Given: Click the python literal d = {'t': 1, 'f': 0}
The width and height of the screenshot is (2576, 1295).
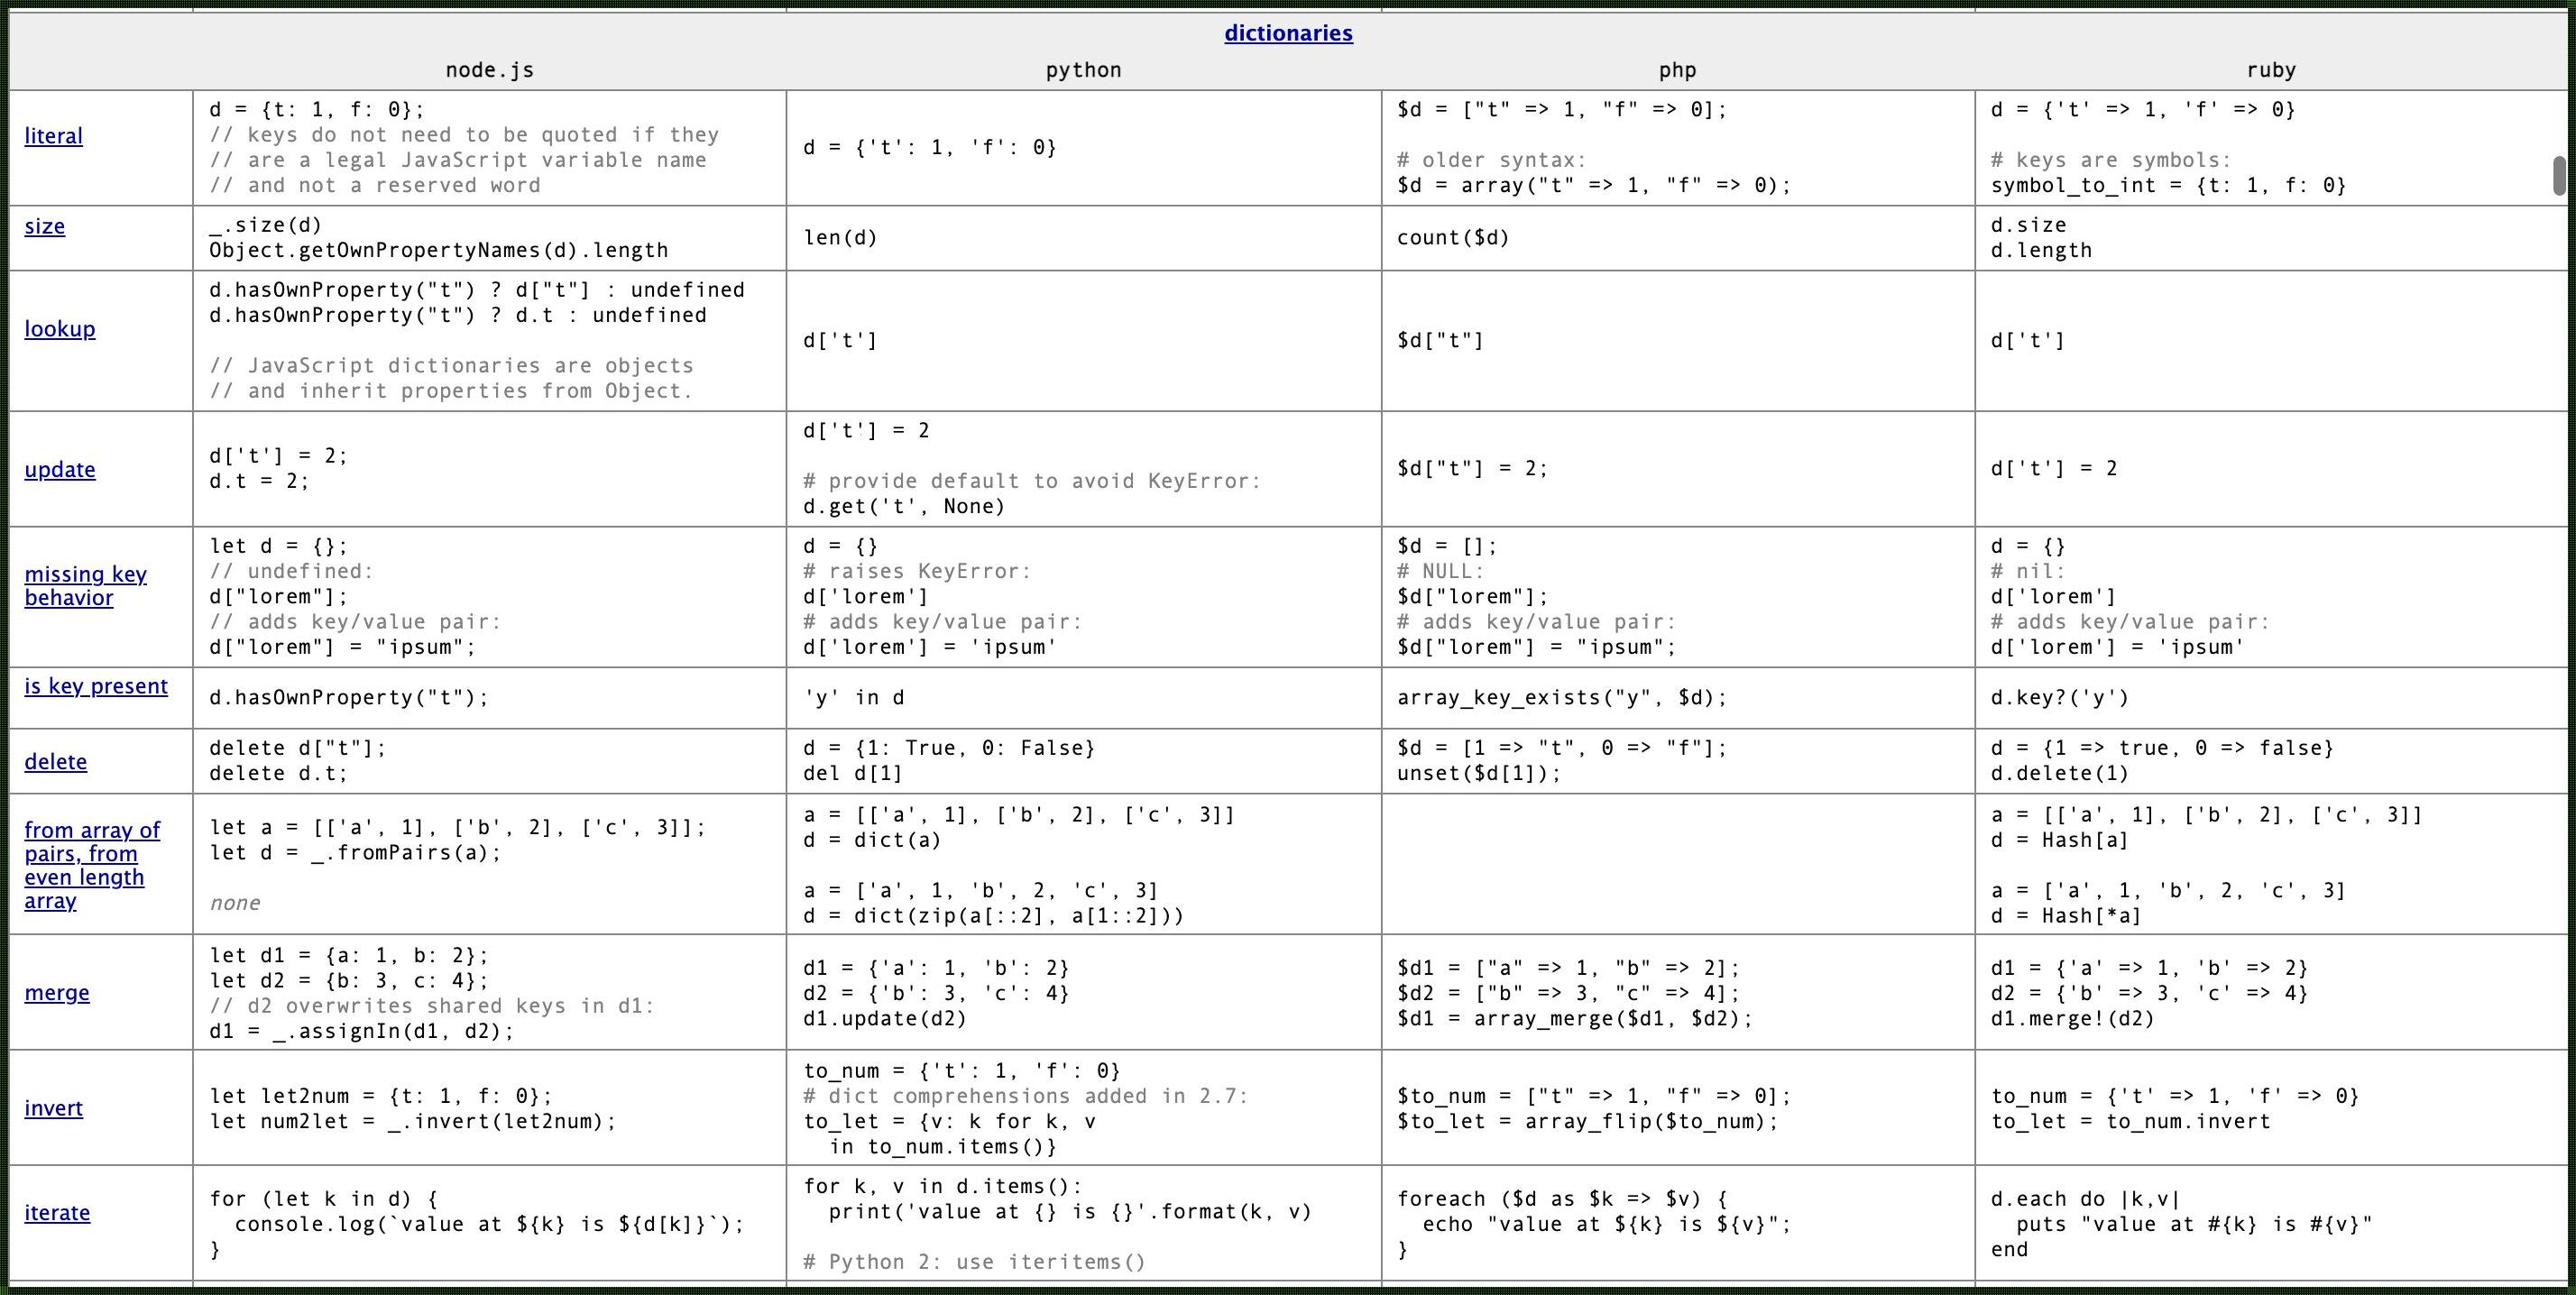Looking at the screenshot, I should pos(930,148).
